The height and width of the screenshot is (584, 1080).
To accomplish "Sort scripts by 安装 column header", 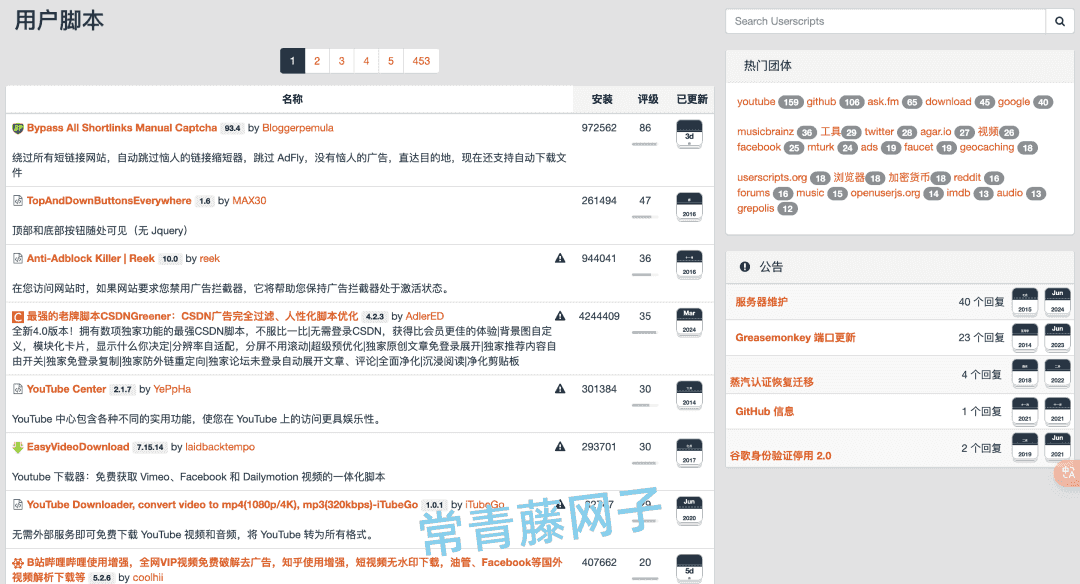I will pos(602,99).
